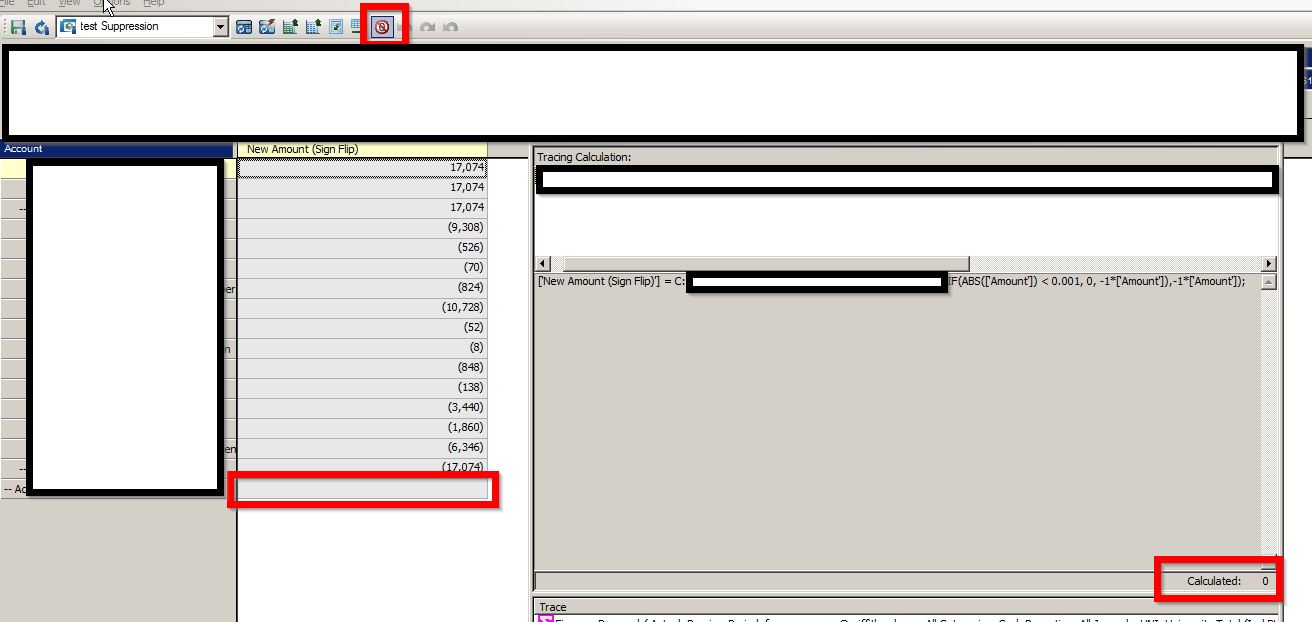The image size is (1312, 622).
Task: Click the up arrow of the formula pane scrollbar
Action: pyautogui.click(x=1268, y=282)
